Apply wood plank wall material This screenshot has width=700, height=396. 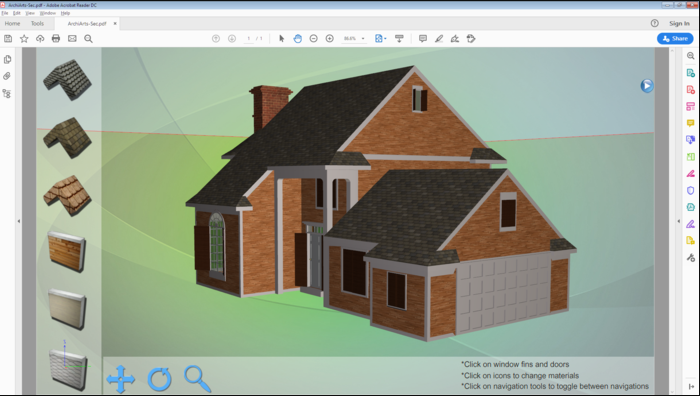point(67,252)
